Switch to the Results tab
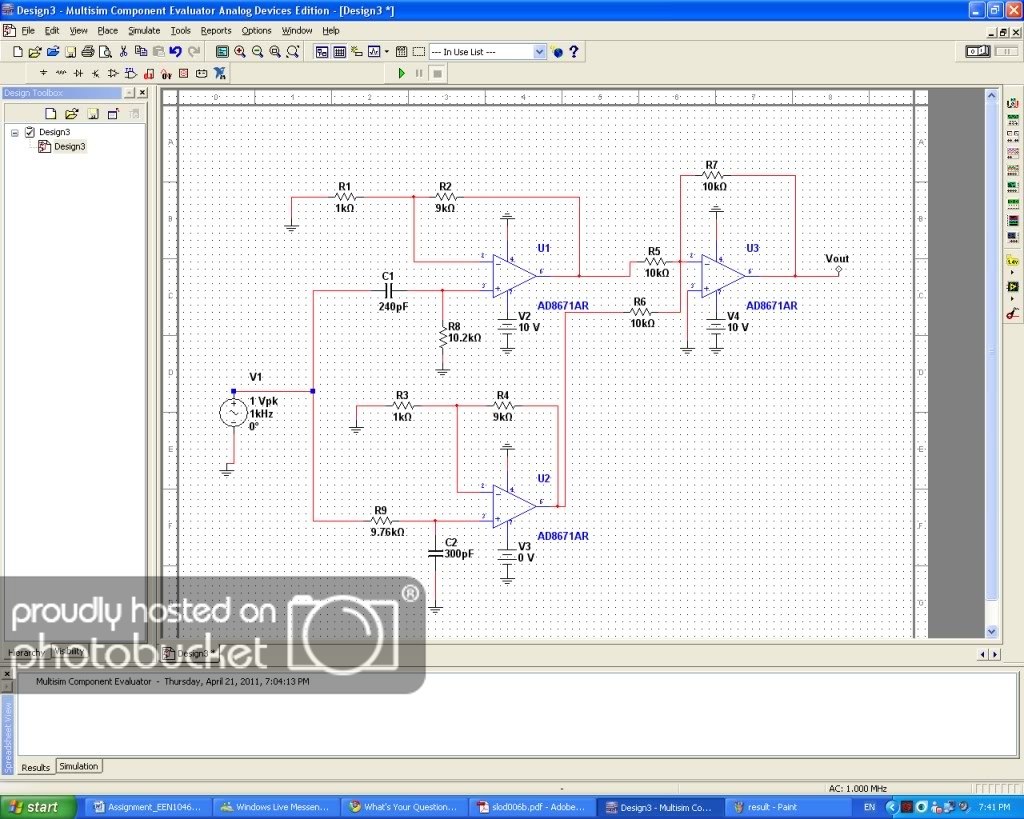The image size is (1024, 819). (35, 767)
